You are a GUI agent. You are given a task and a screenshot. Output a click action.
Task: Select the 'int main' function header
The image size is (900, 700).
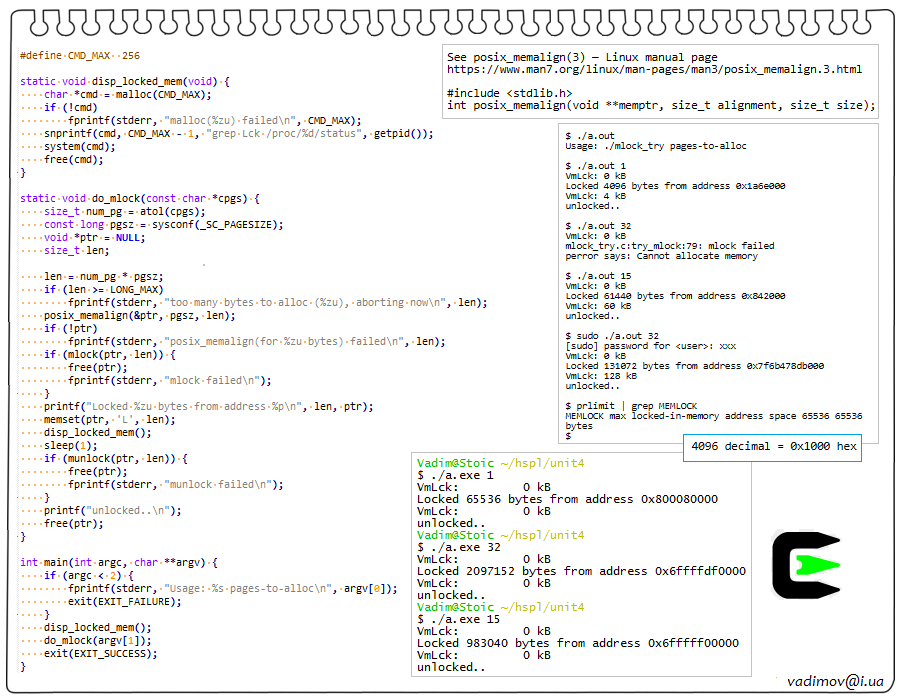118,563
